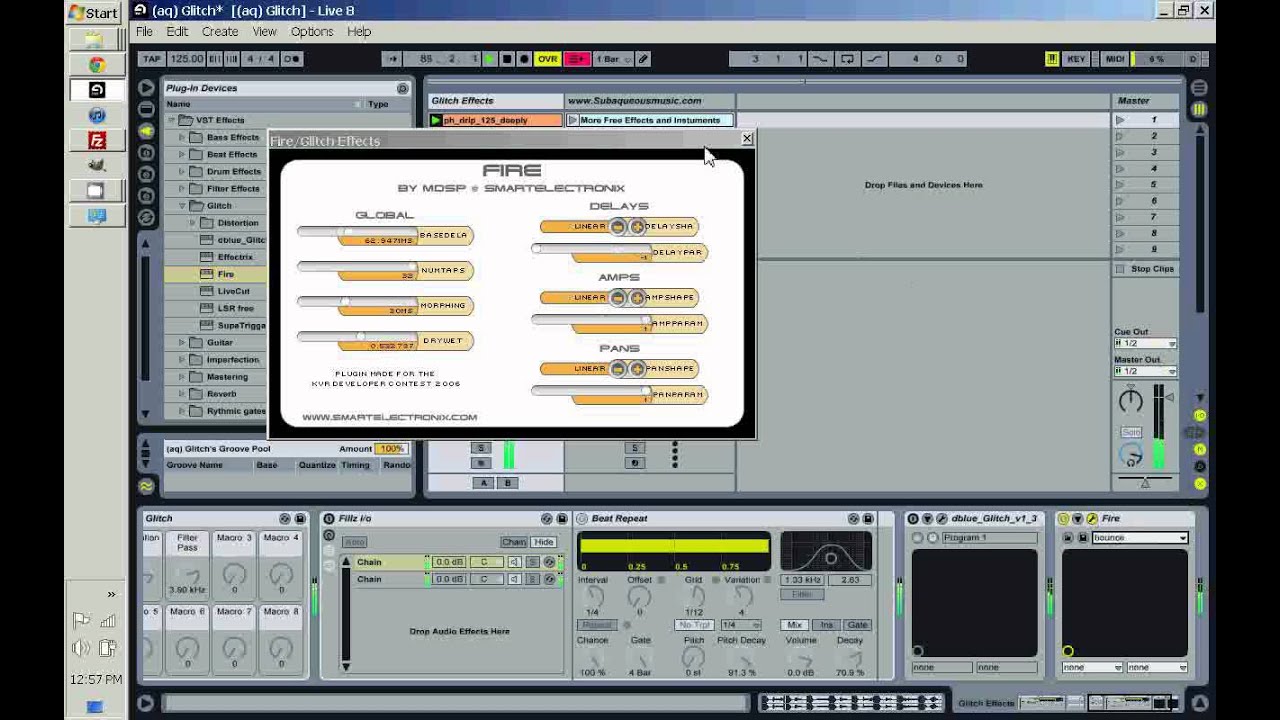Open the File menu
This screenshot has height=720, width=1280.
pyautogui.click(x=145, y=32)
